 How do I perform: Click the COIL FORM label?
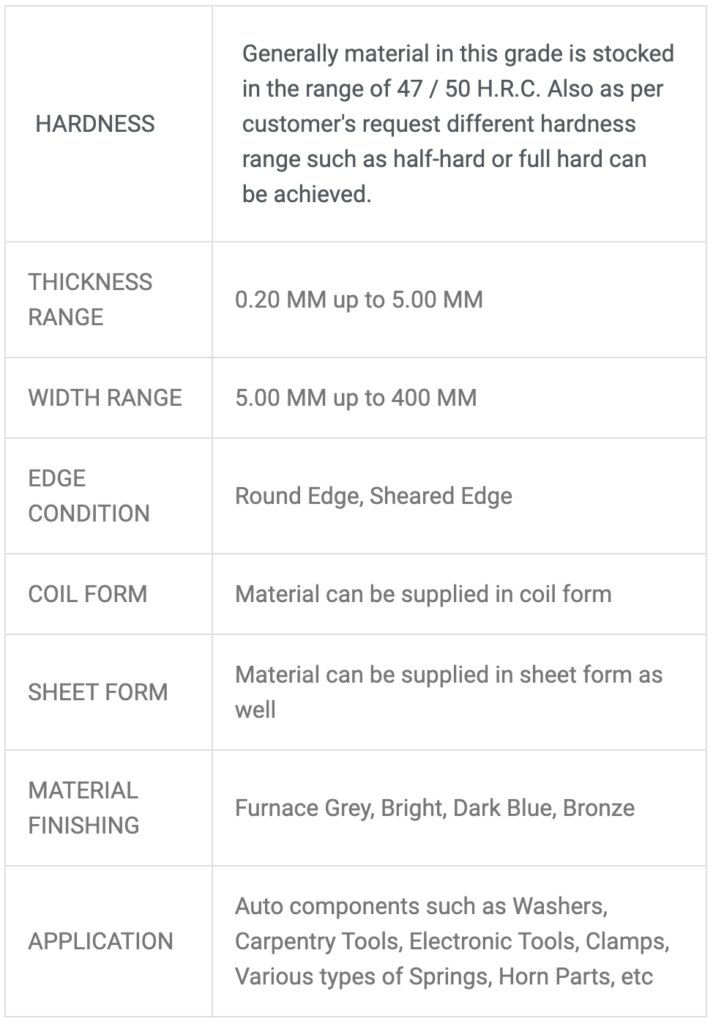(87, 594)
